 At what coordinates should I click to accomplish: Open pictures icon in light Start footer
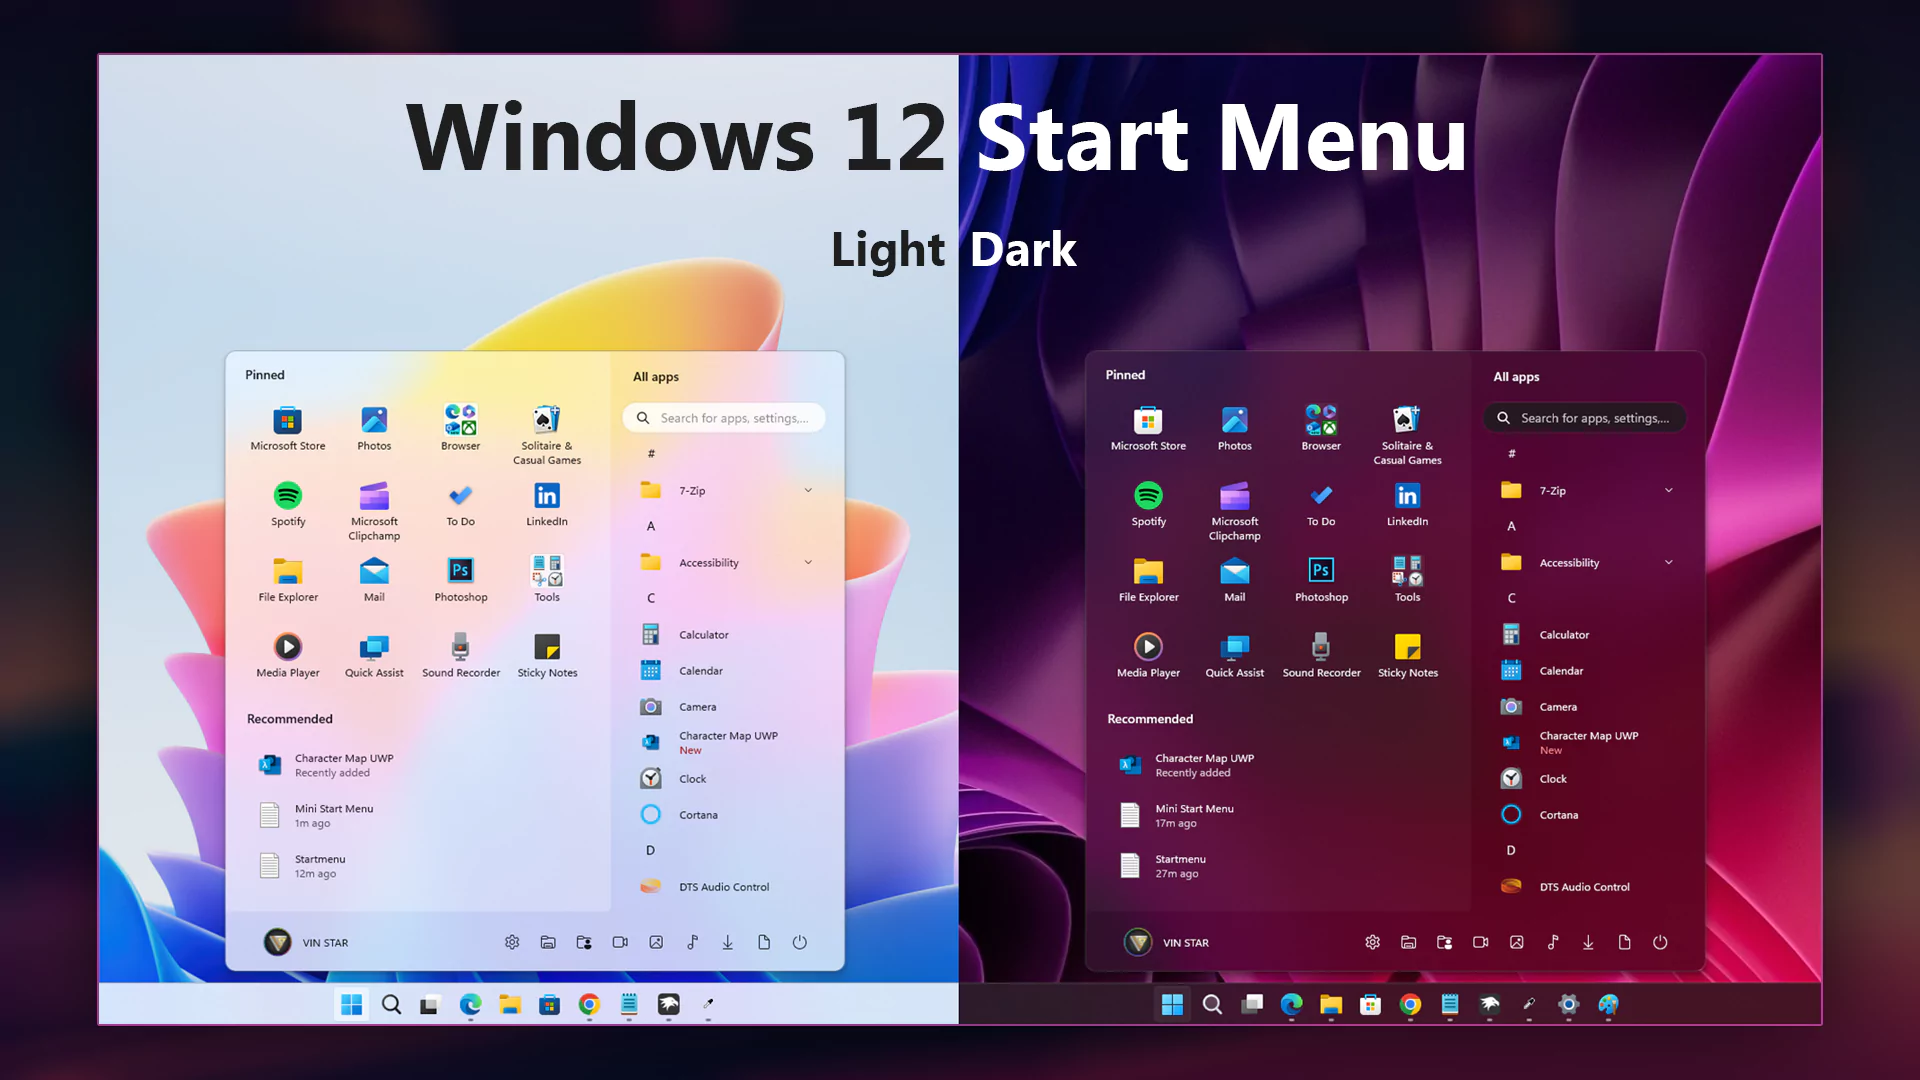(656, 942)
